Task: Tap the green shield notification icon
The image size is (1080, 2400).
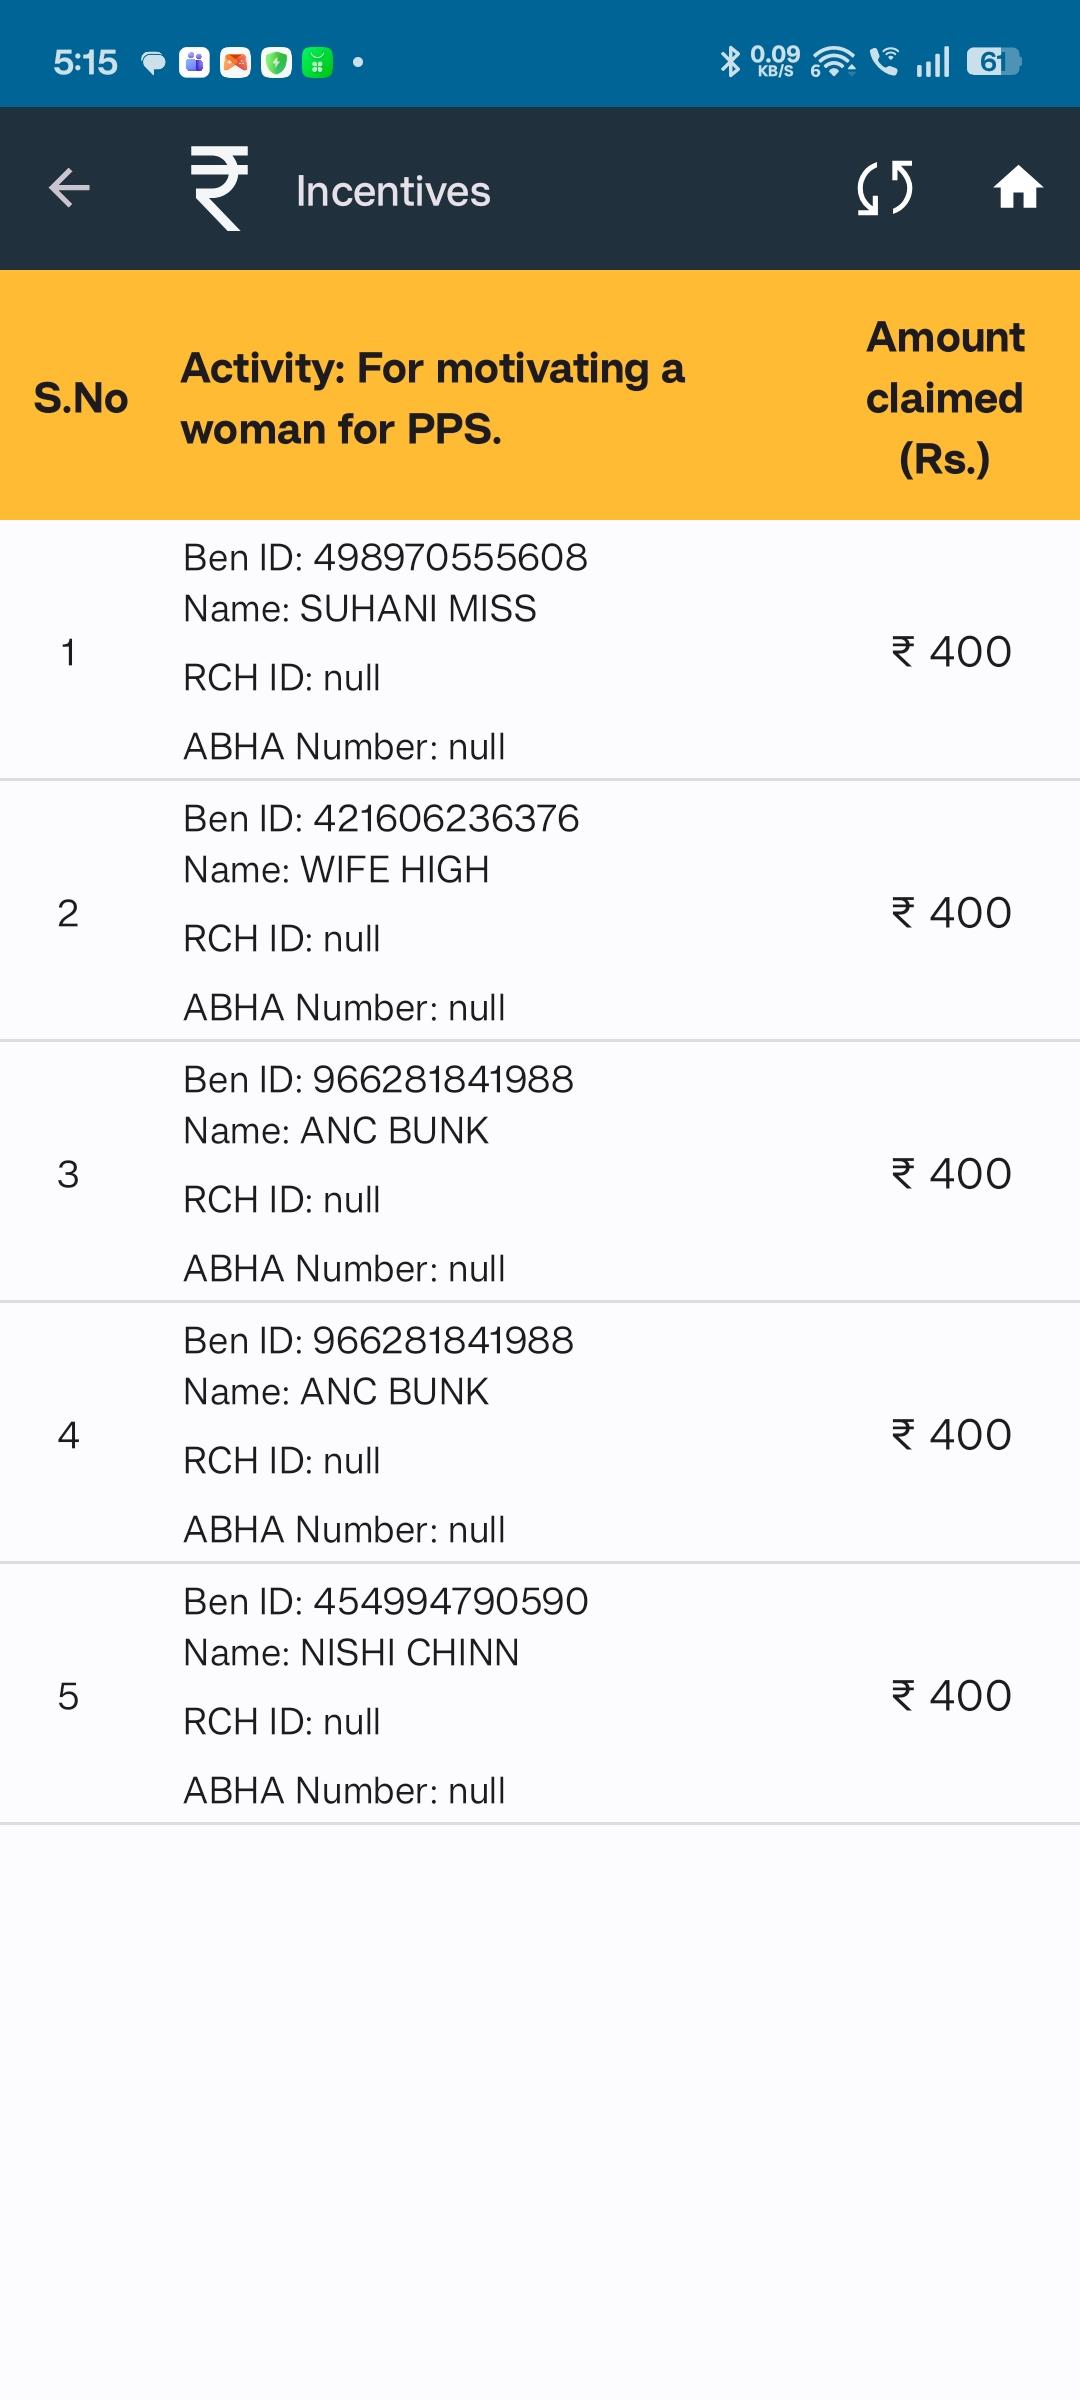Action: click(x=276, y=62)
